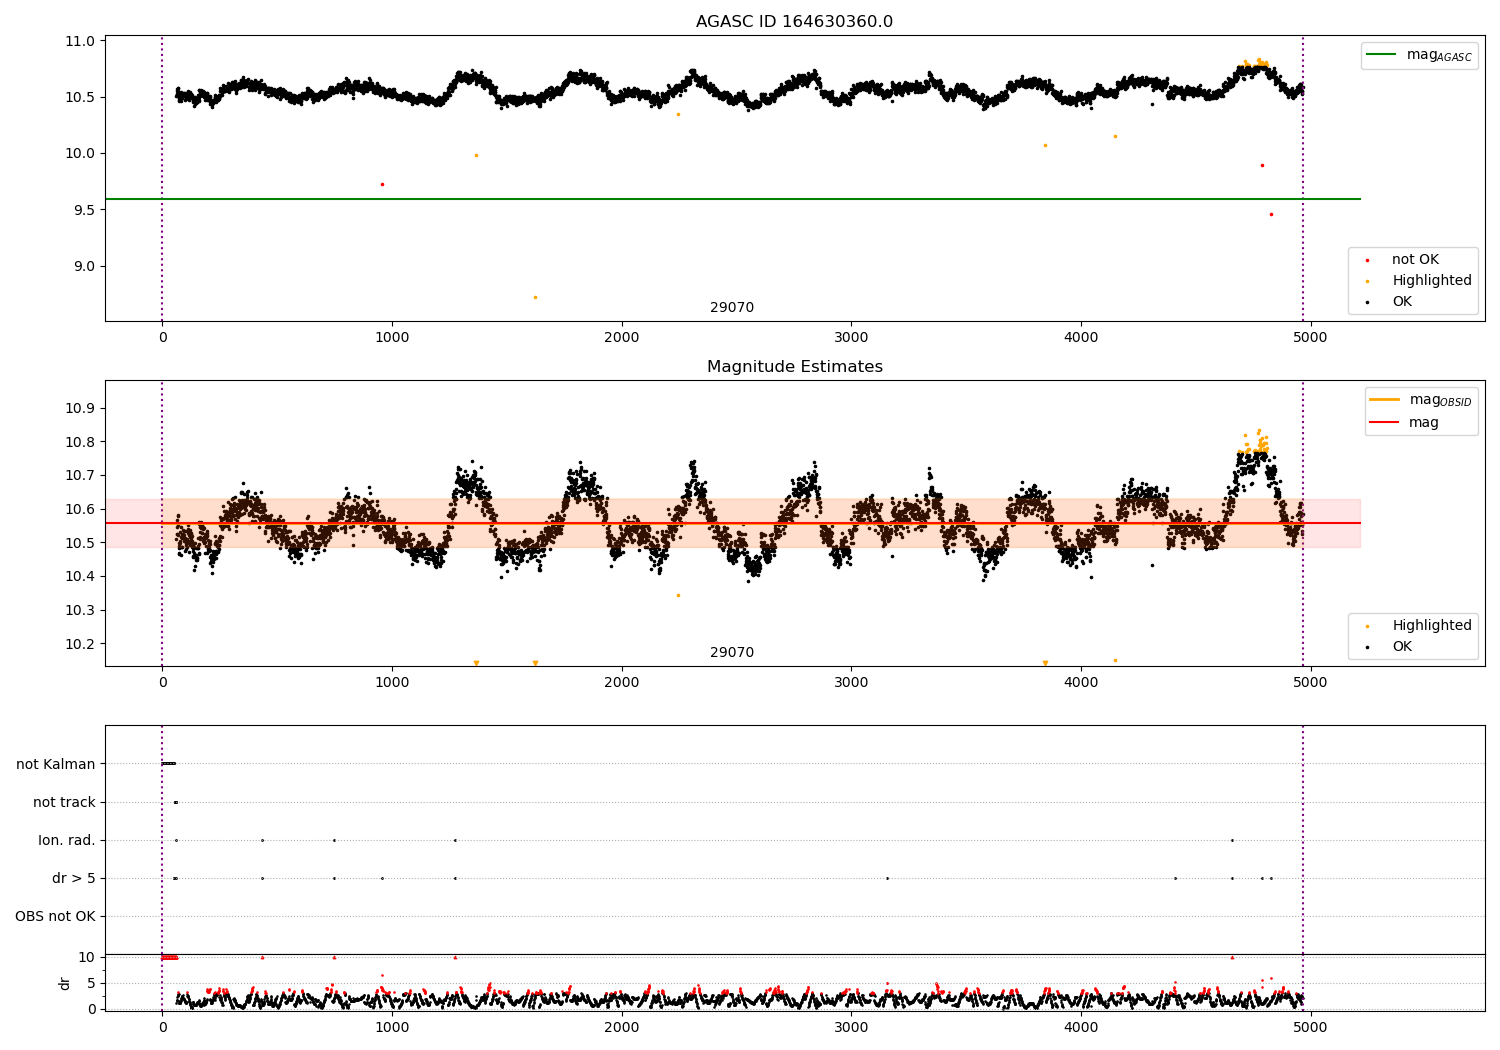This screenshot has height=1050, width=1500.
Task: Click y-axis tick '10.7' in middle plot
Action: pos(80,476)
